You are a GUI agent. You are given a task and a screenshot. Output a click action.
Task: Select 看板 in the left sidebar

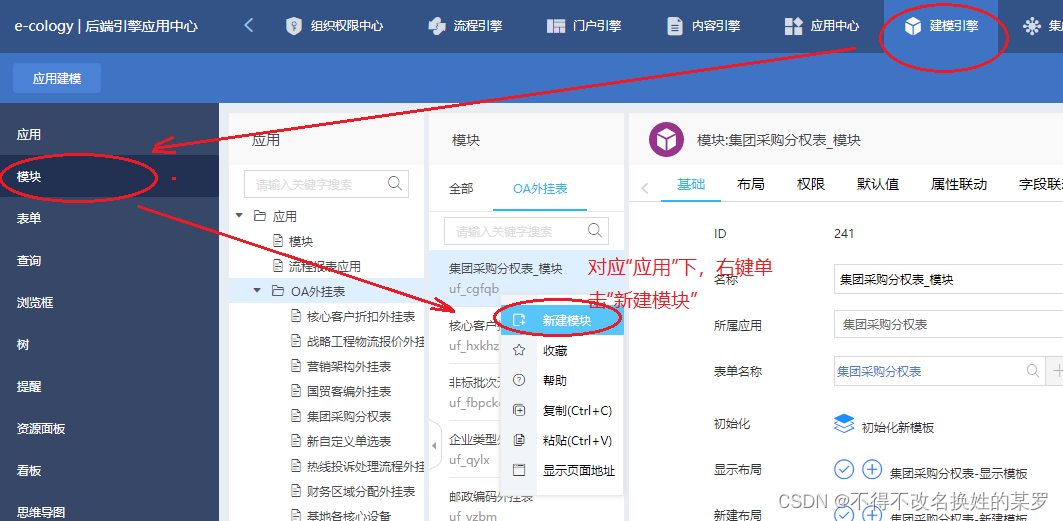(109, 470)
